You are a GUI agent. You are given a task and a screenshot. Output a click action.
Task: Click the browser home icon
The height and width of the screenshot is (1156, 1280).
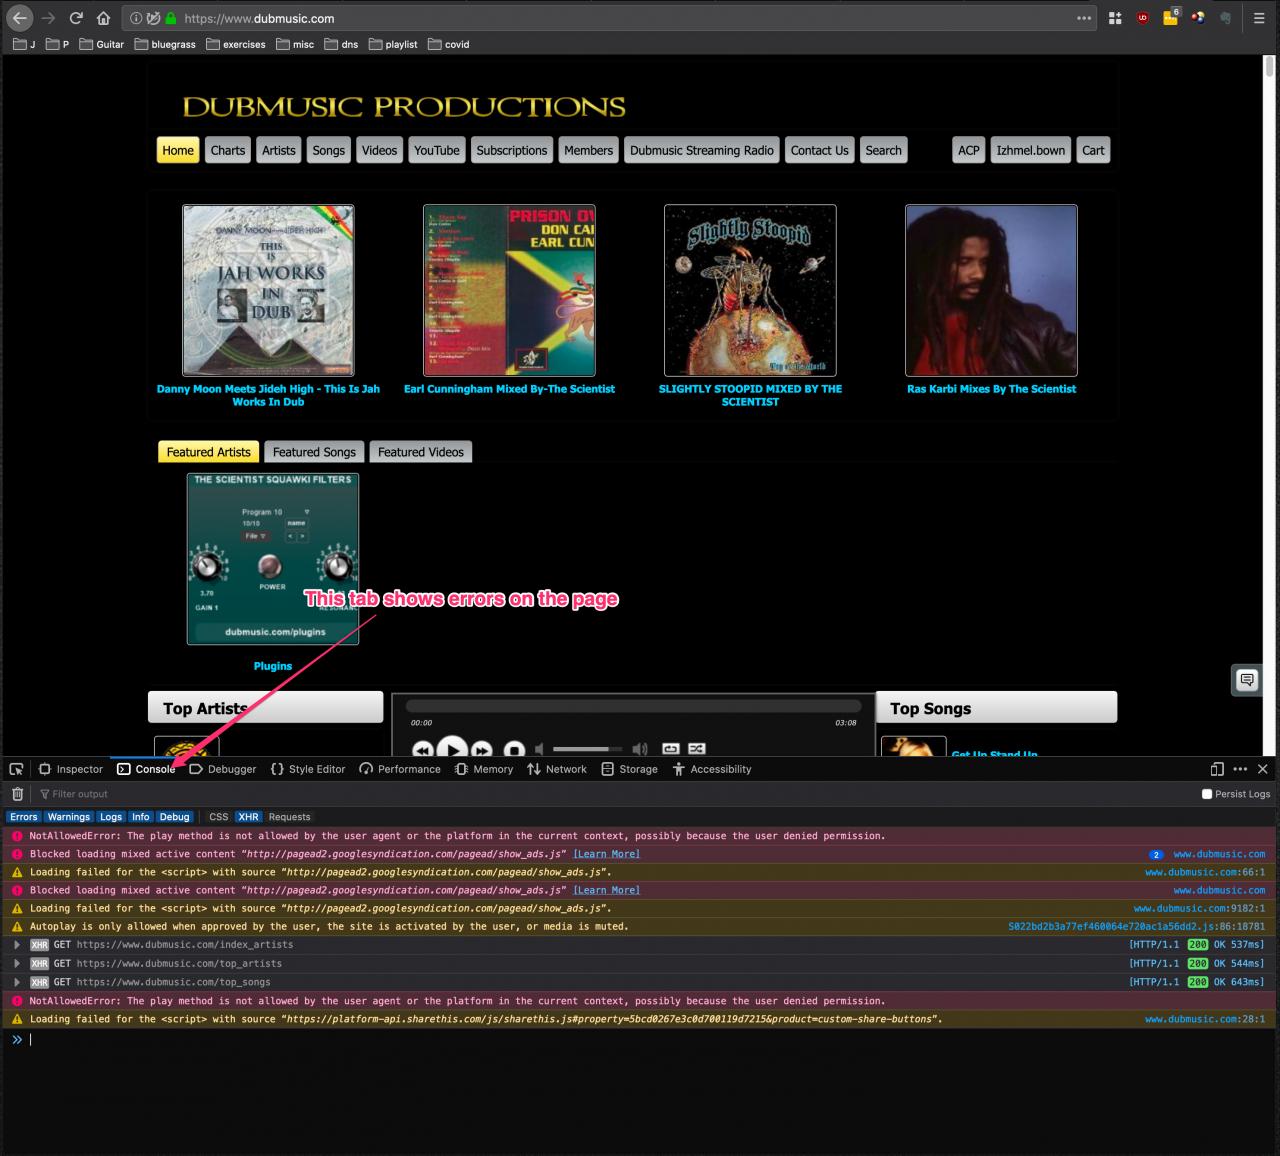[x=103, y=18]
